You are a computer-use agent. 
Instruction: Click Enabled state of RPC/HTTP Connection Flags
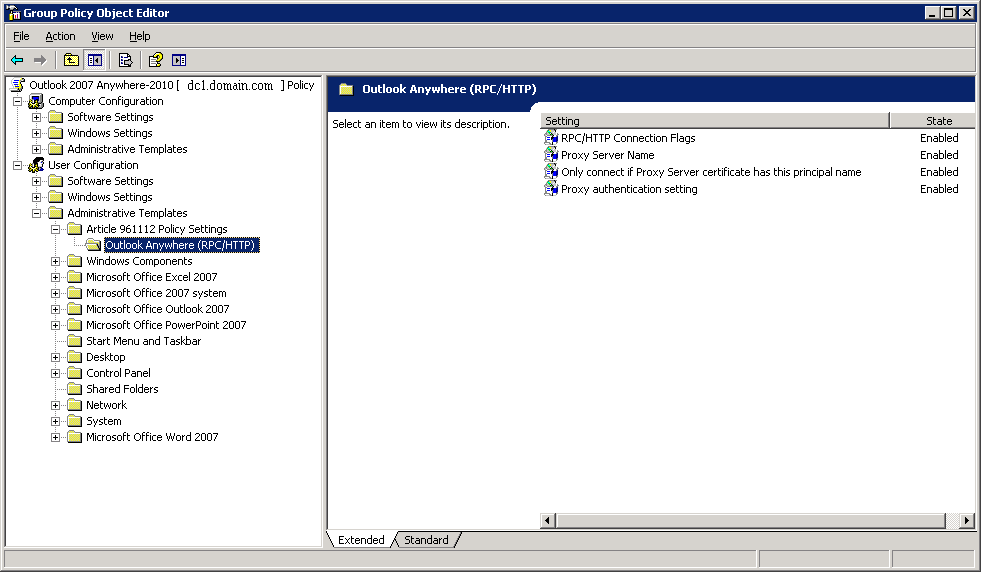[938, 138]
